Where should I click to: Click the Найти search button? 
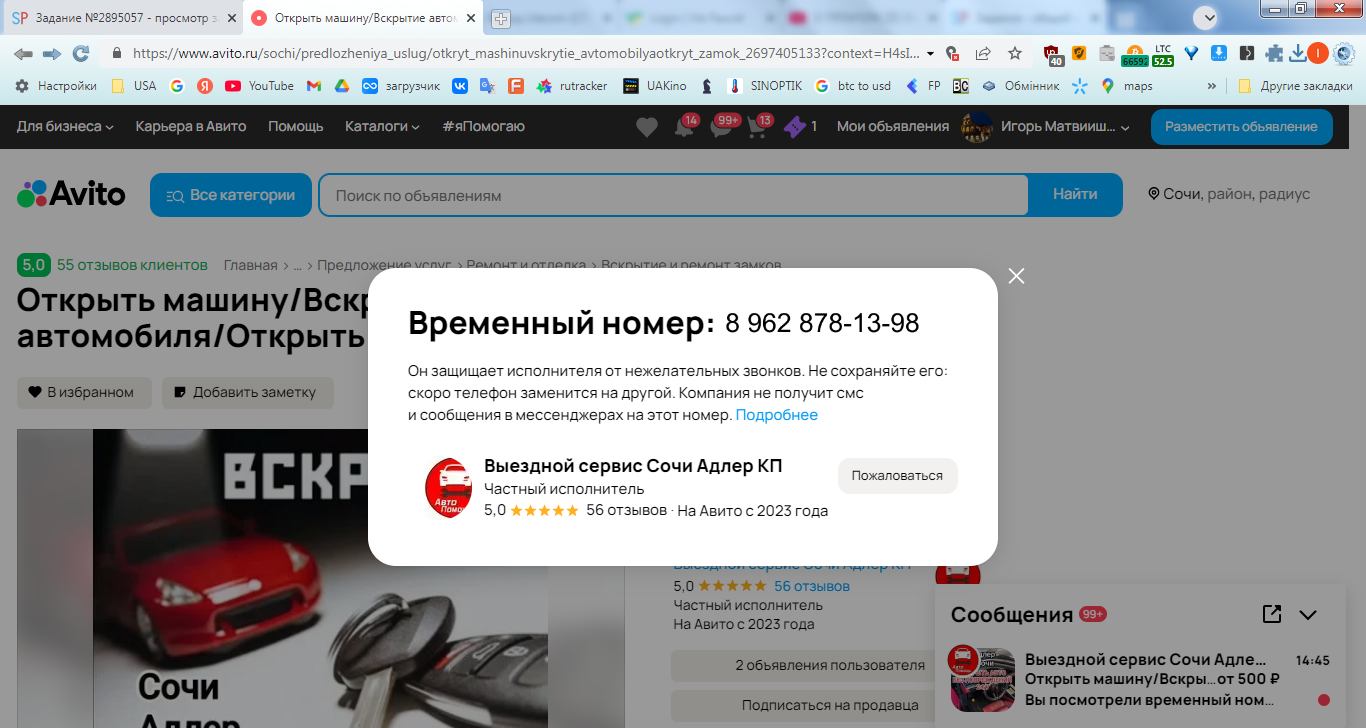(1075, 195)
